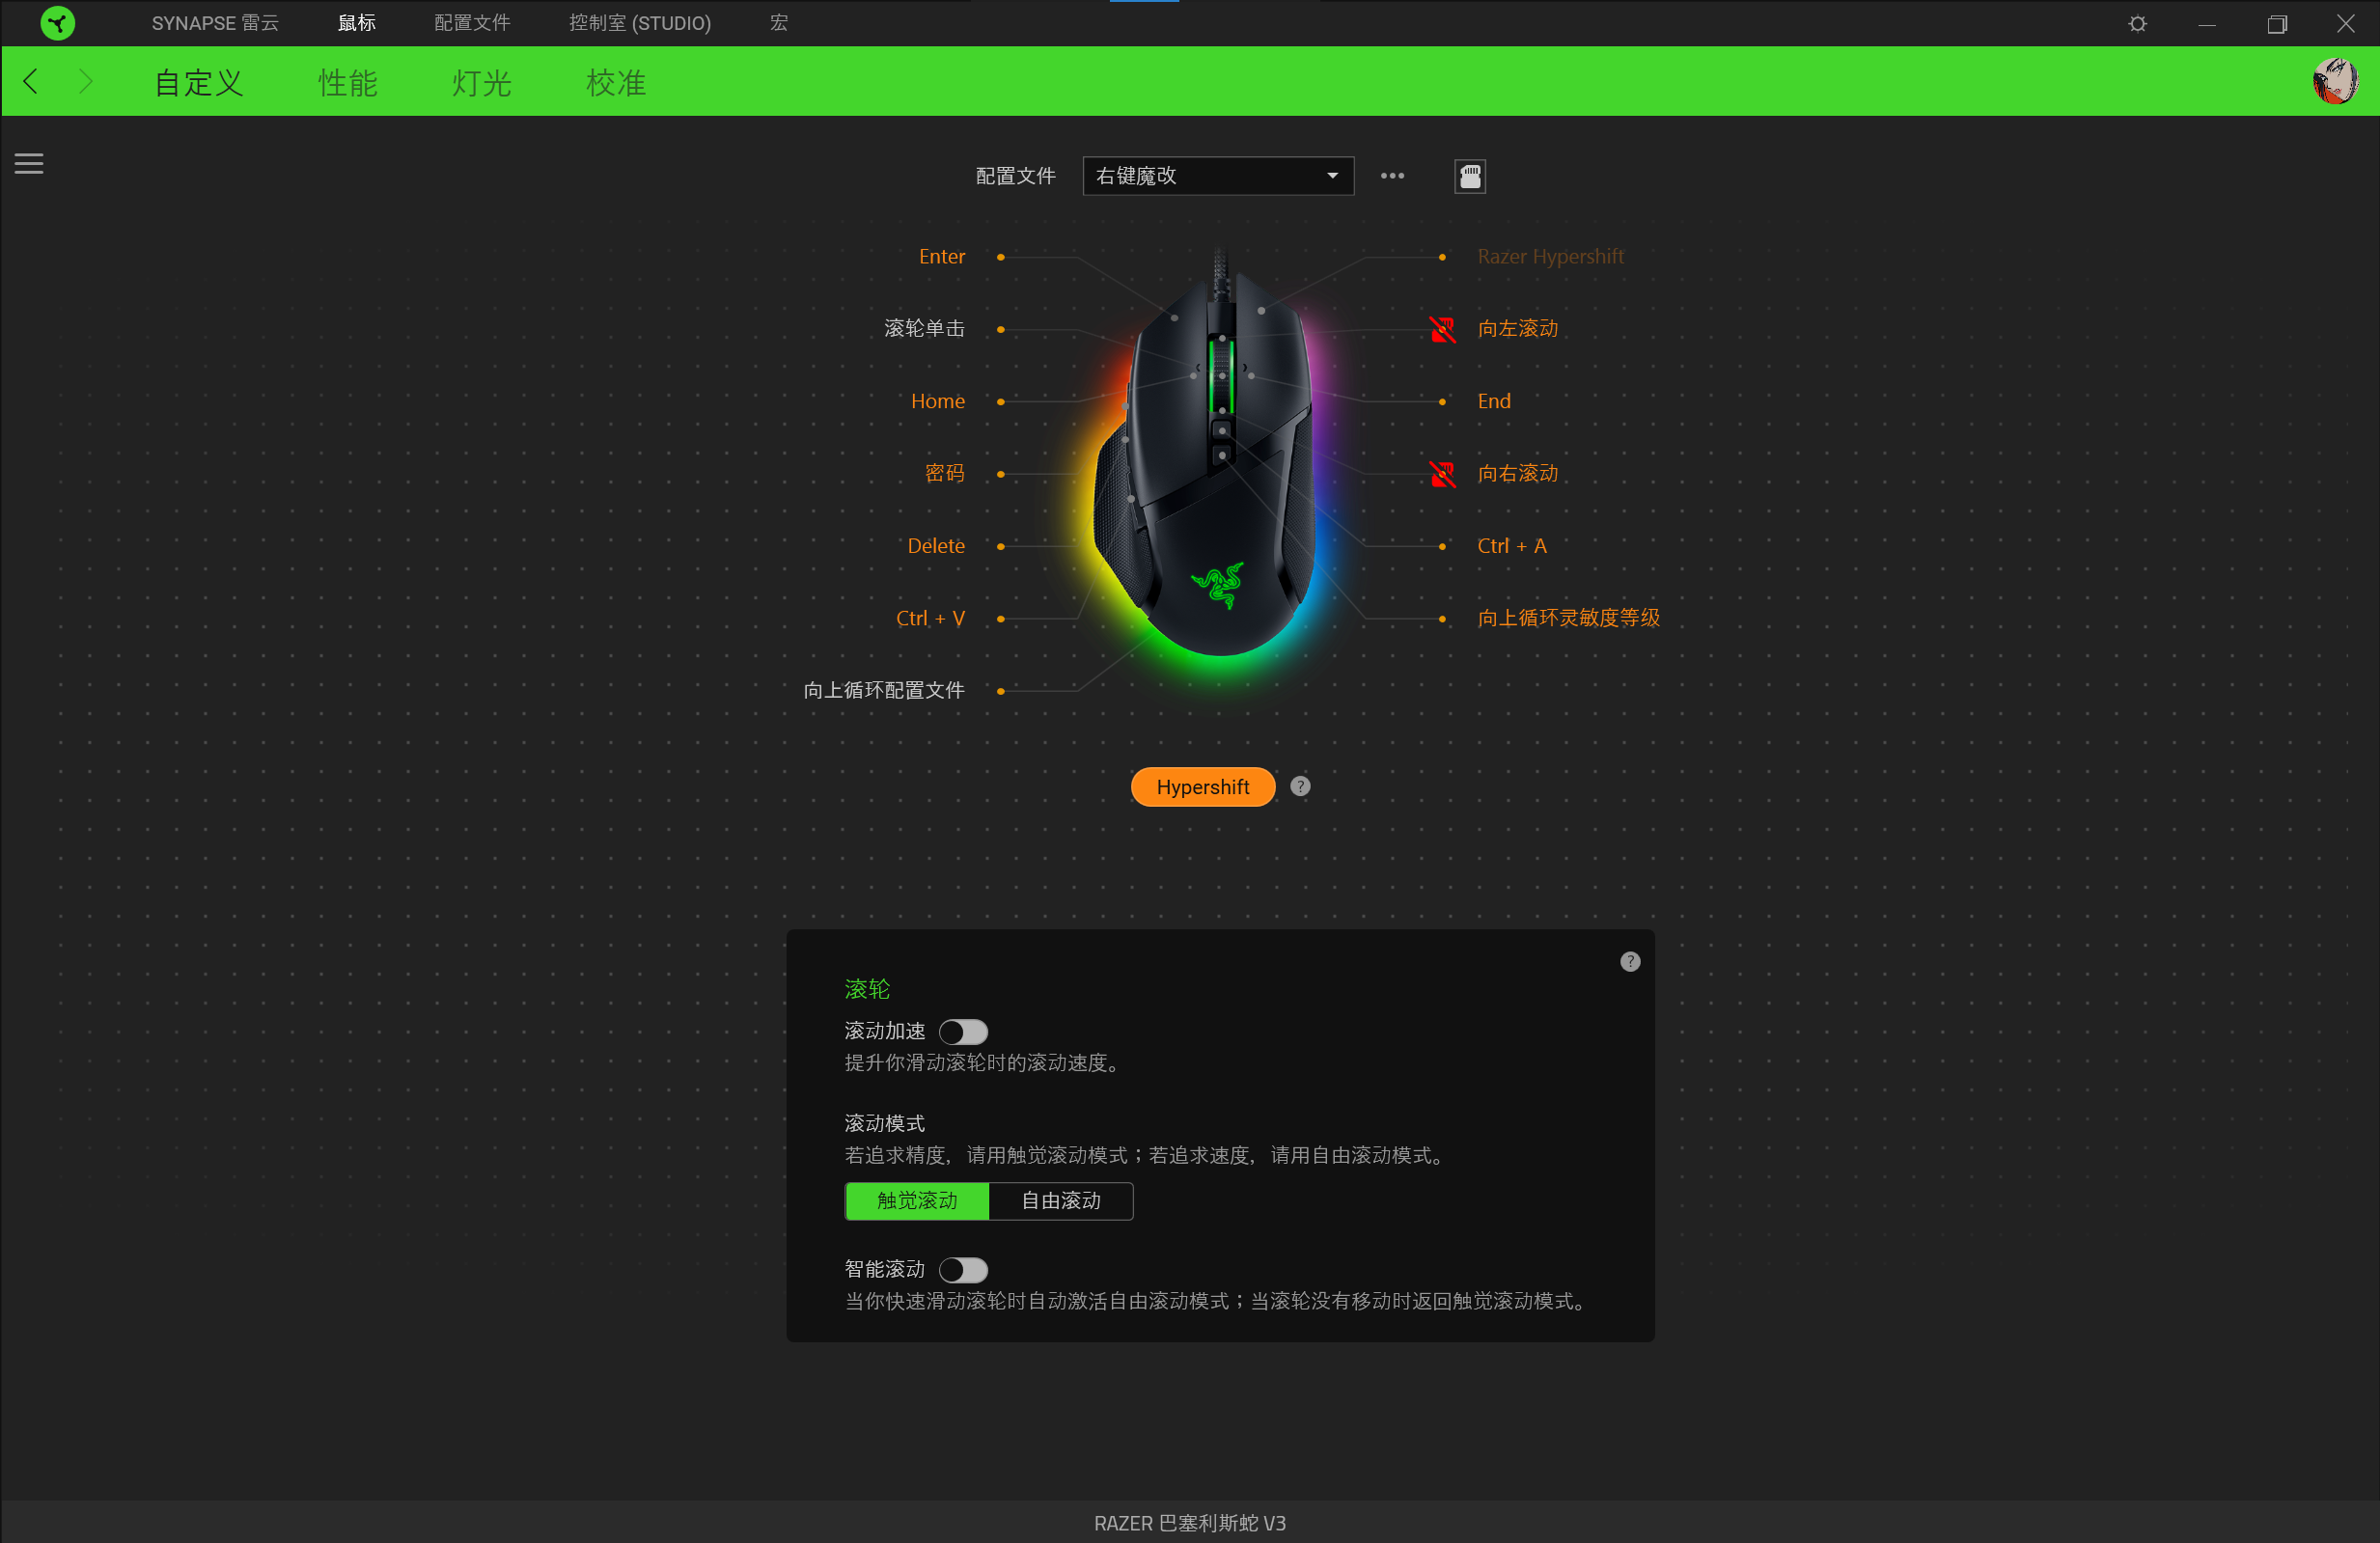Viewport: 2380px width, 1543px height.
Task: Switch to the 鼠标 top tab
Action: coord(357,23)
